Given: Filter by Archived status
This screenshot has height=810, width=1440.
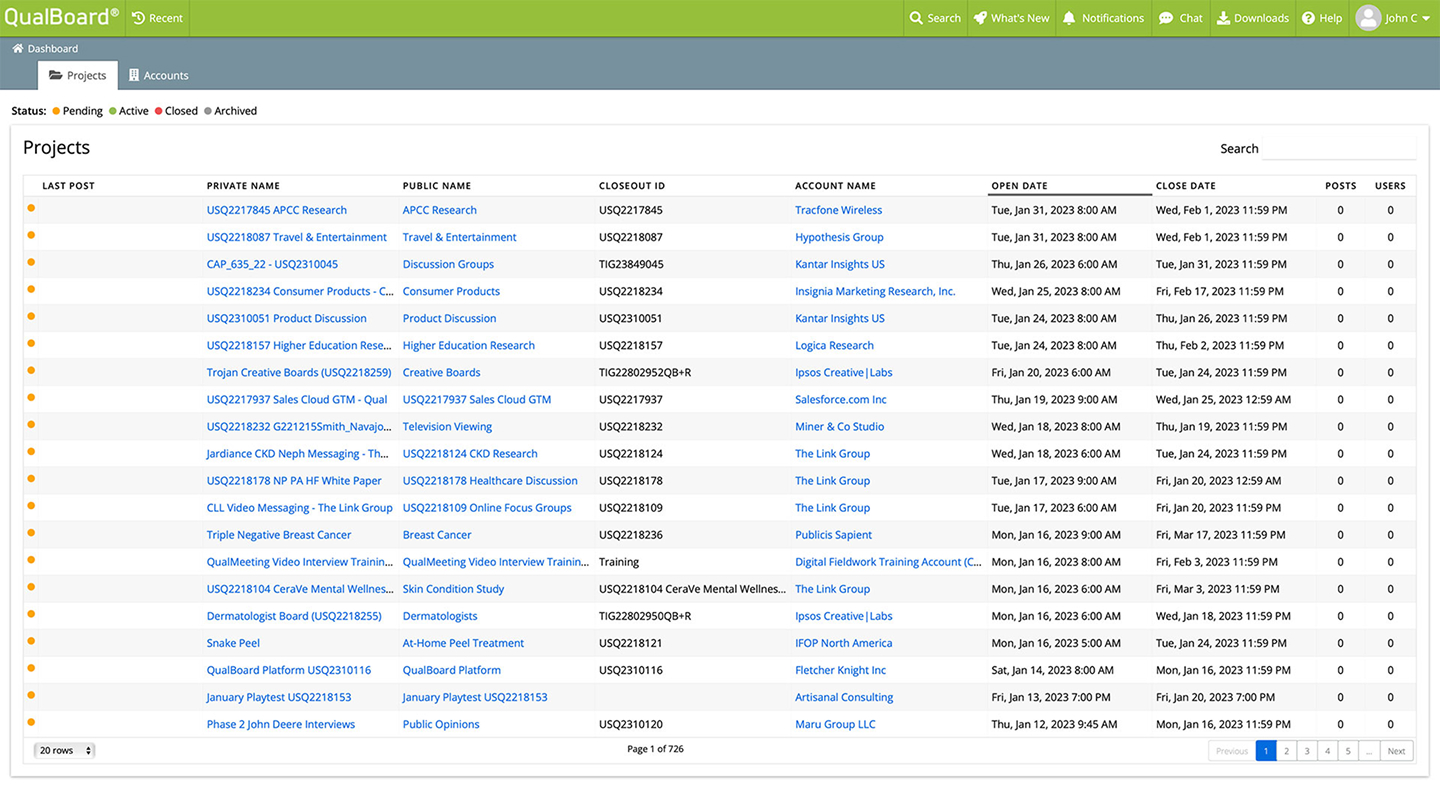Looking at the screenshot, I should [x=231, y=111].
